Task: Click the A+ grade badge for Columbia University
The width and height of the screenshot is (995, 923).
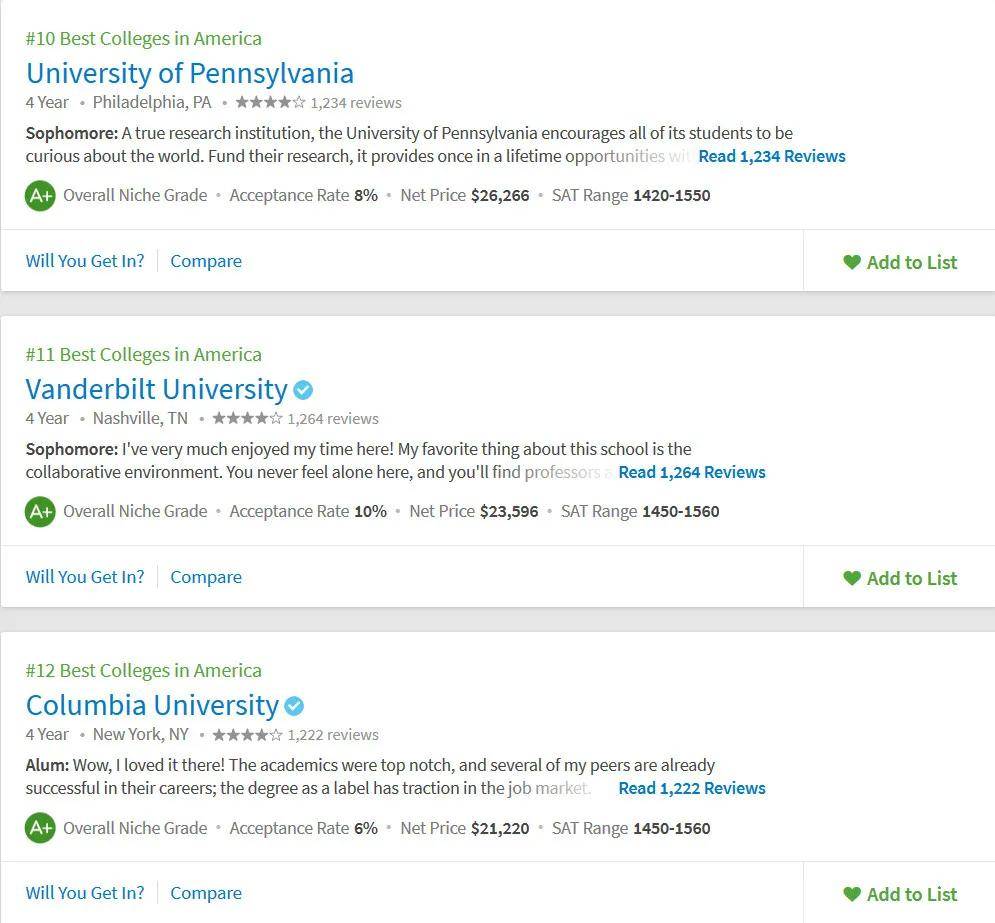Action: point(41,828)
